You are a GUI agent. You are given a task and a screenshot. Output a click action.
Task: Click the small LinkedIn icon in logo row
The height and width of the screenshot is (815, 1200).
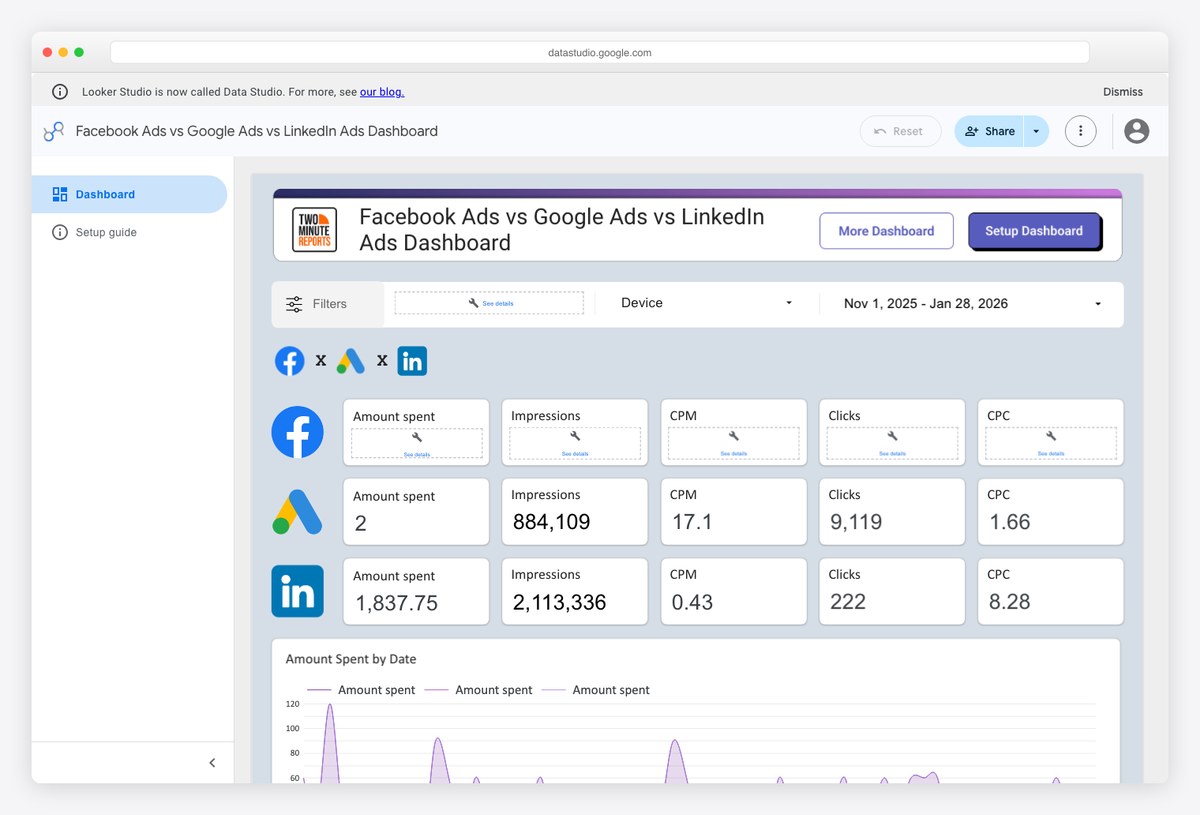pyautogui.click(x=412, y=361)
